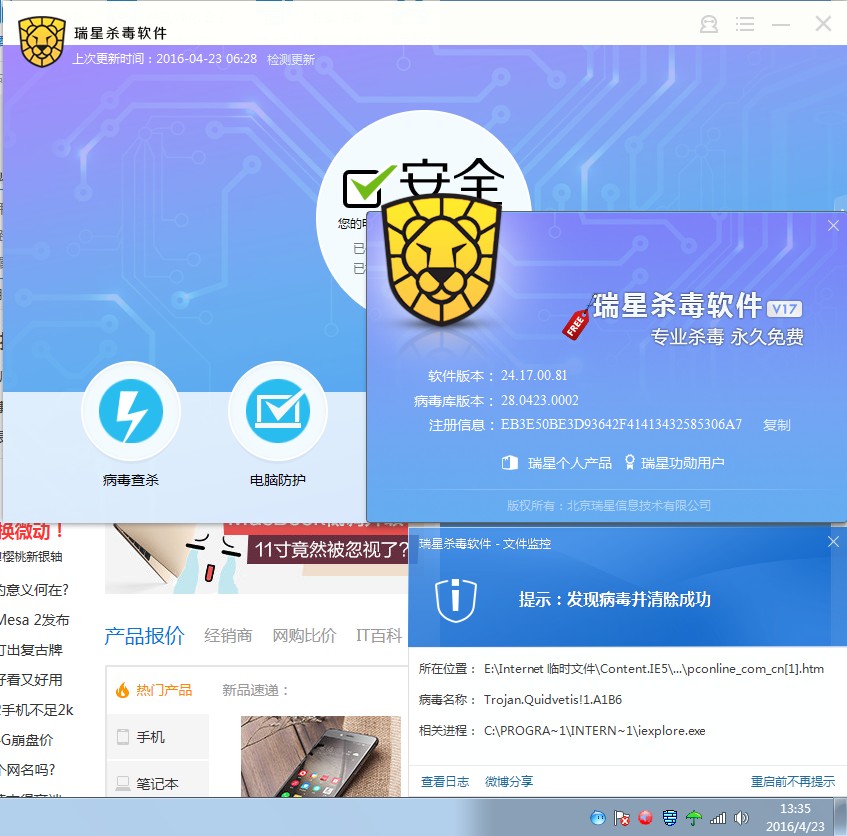Start the 病毒查杀 lightning scan icon
This screenshot has width=847, height=836.
pyautogui.click(x=131, y=411)
